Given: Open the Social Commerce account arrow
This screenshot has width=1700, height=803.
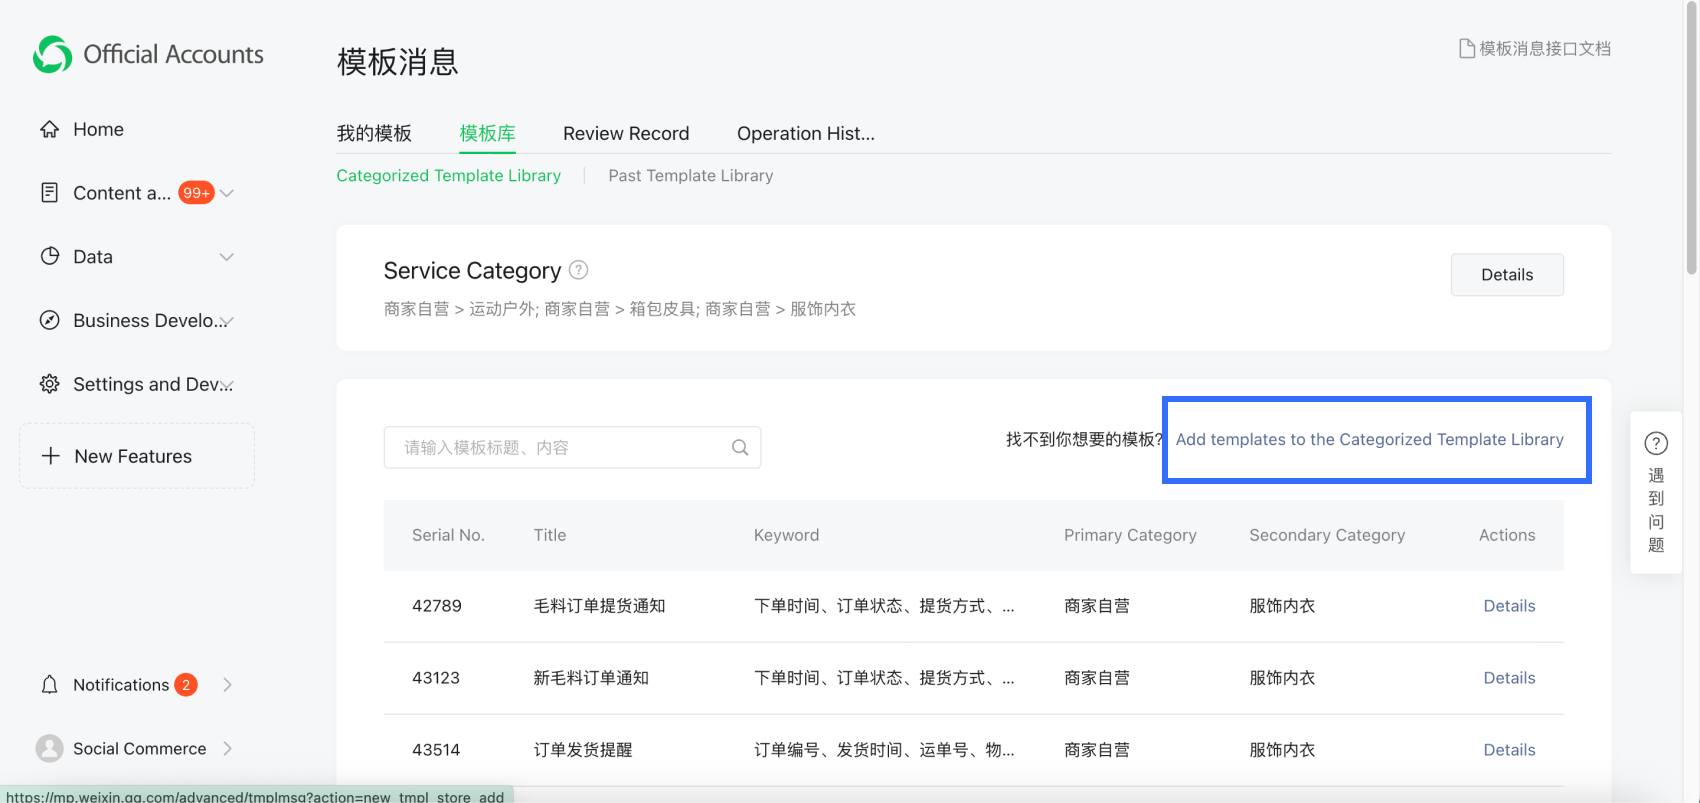Looking at the screenshot, I should tap(228, 748).
